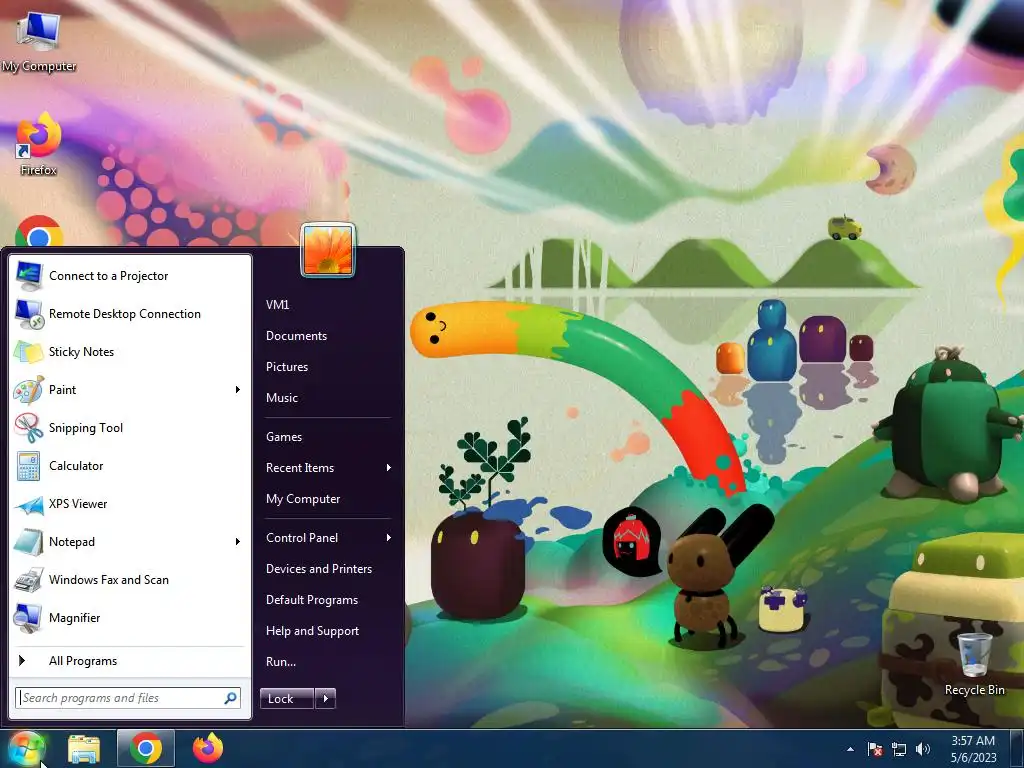This screenshot has width=1024, height=768.
Task: Click the search magnifier icon
Action: [x=230, y=698]
